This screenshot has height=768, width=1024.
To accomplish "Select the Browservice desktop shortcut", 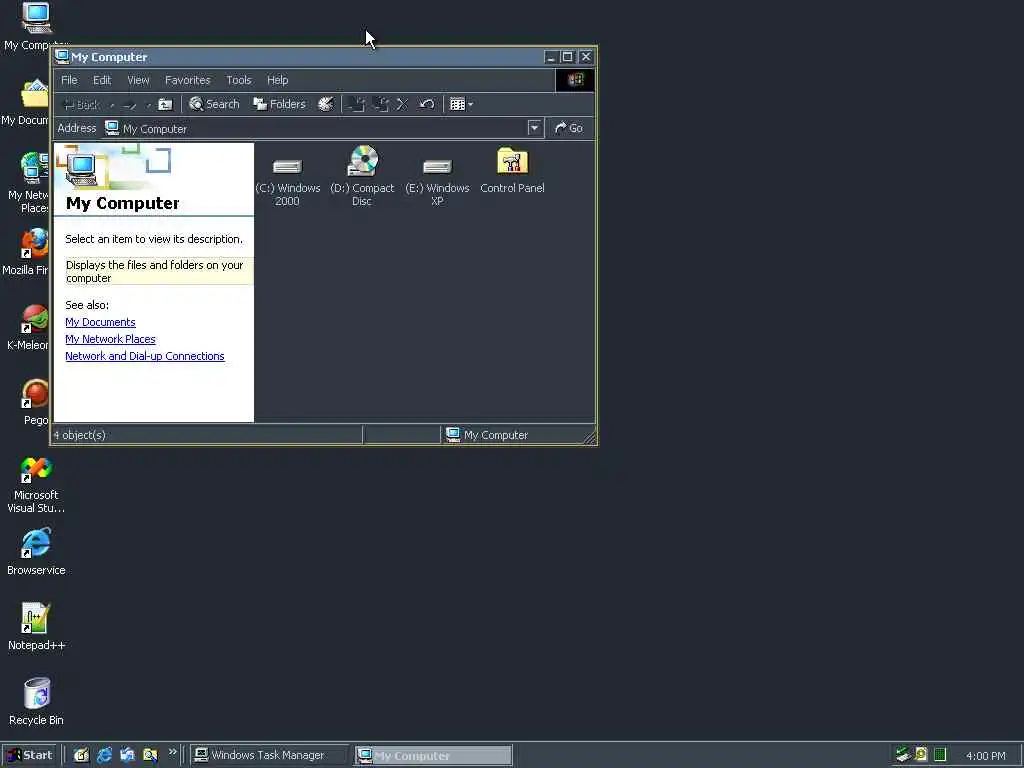I will (x=36, y=552).
